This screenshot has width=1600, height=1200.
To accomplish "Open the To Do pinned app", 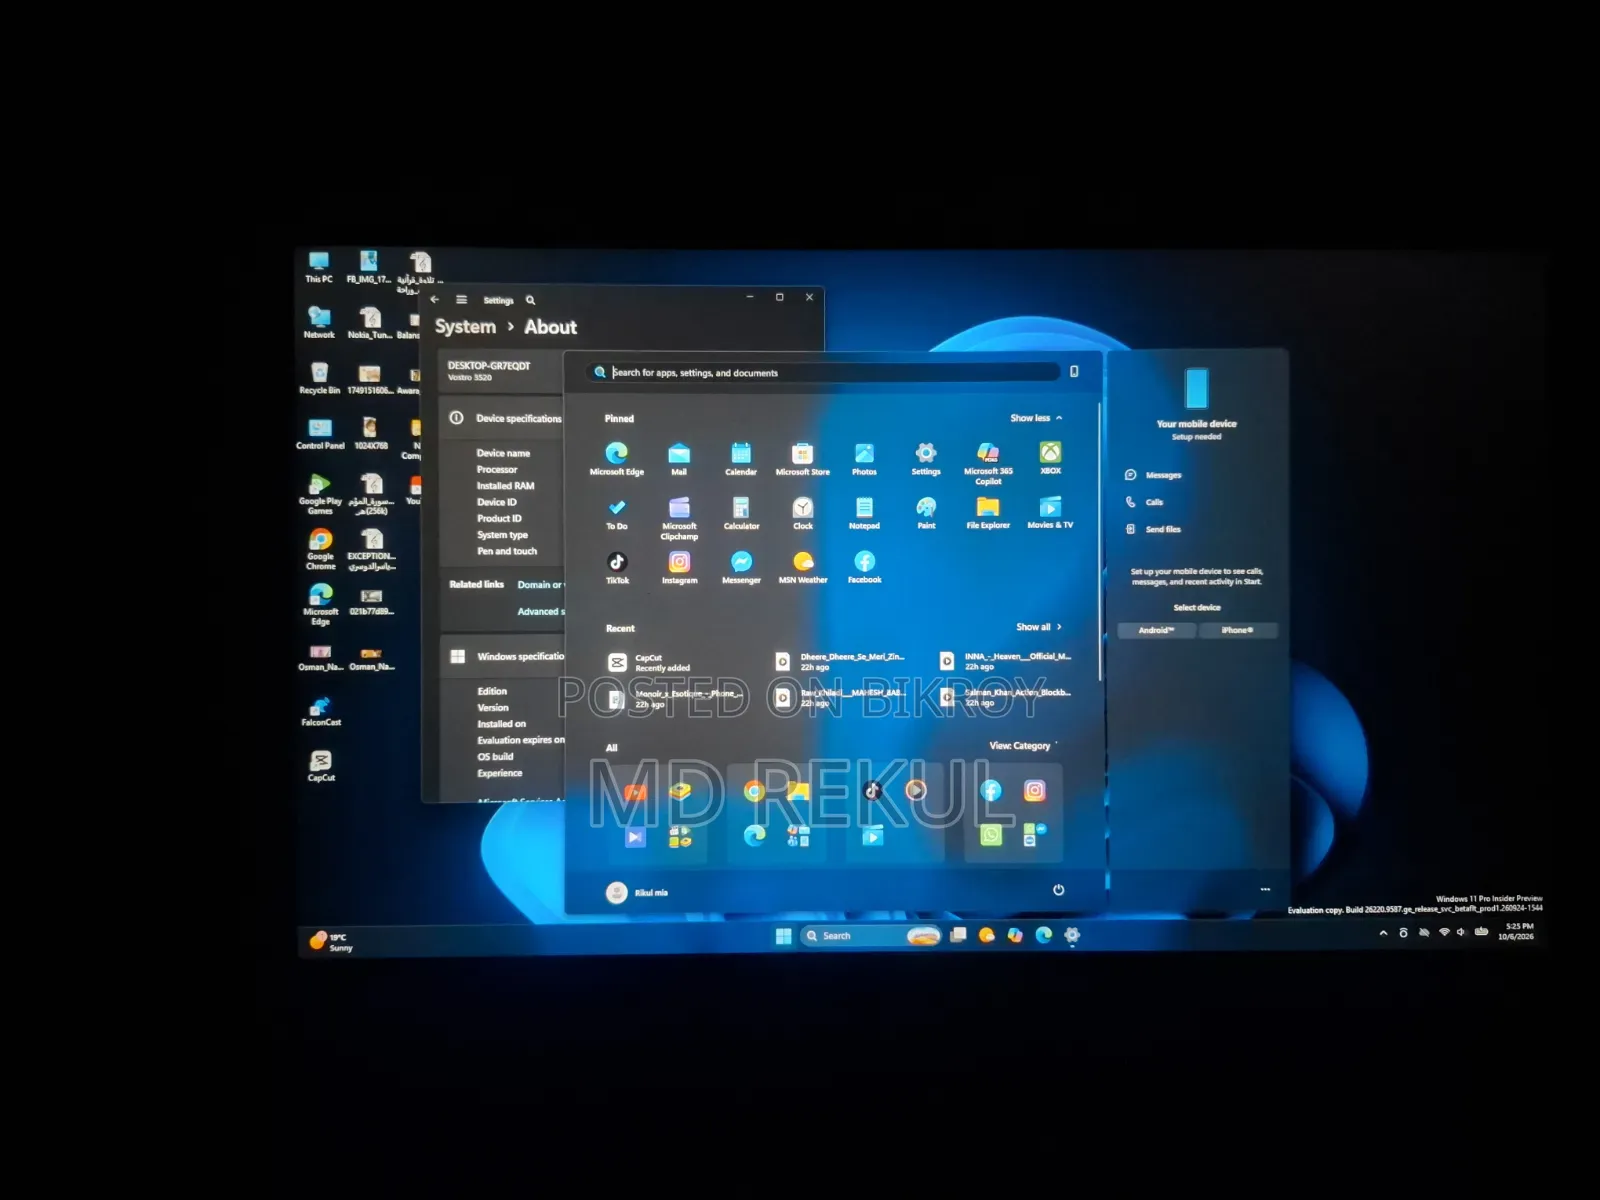I will coord(617,513).
